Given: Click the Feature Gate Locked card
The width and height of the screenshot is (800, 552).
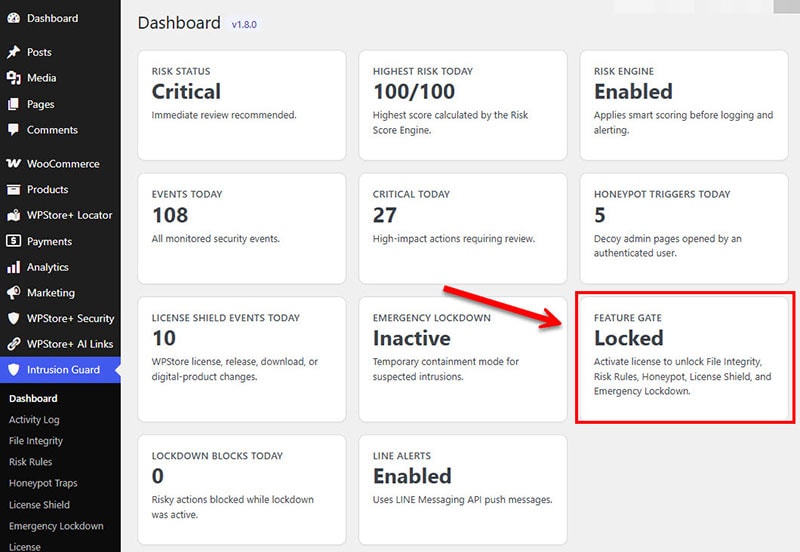Looking at the screenshot, I should [x=684, y=360].
